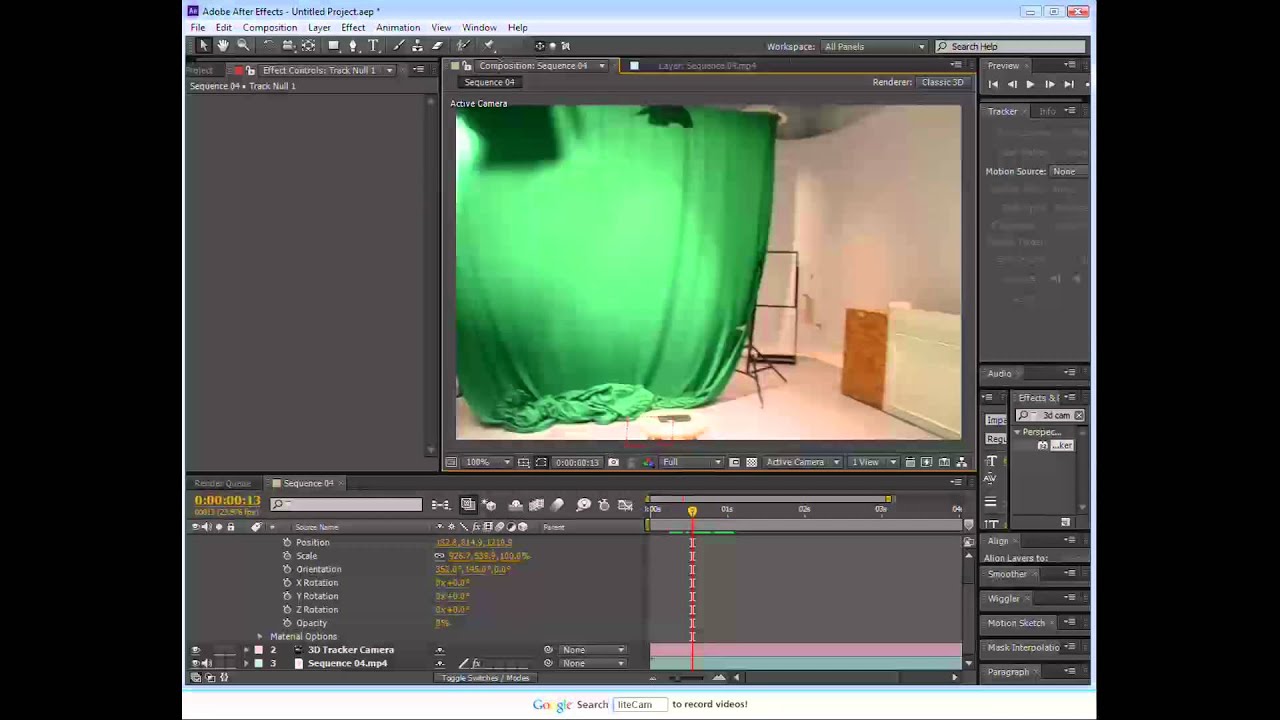Viewport: 1280px width, 720px height.
Task: Expand Material Options property group
Action: [x=260, y=637]
